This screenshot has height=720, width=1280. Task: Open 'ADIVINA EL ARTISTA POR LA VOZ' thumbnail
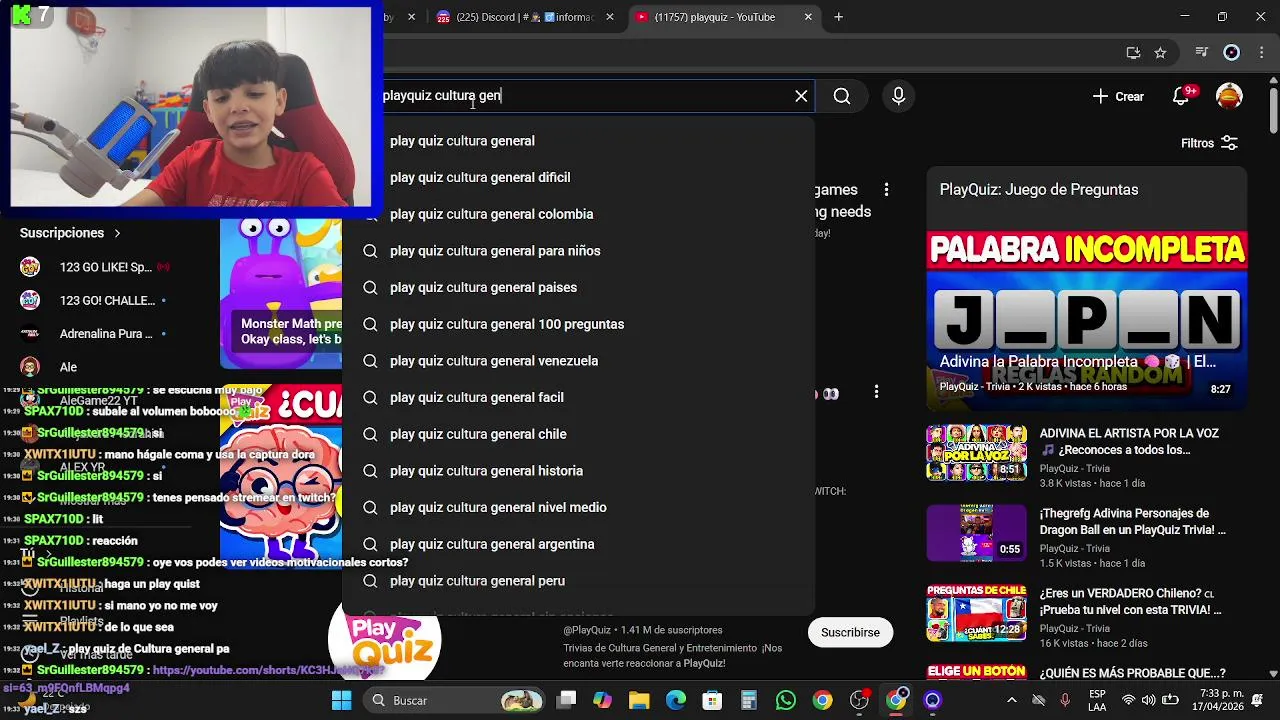coord(976,453)
